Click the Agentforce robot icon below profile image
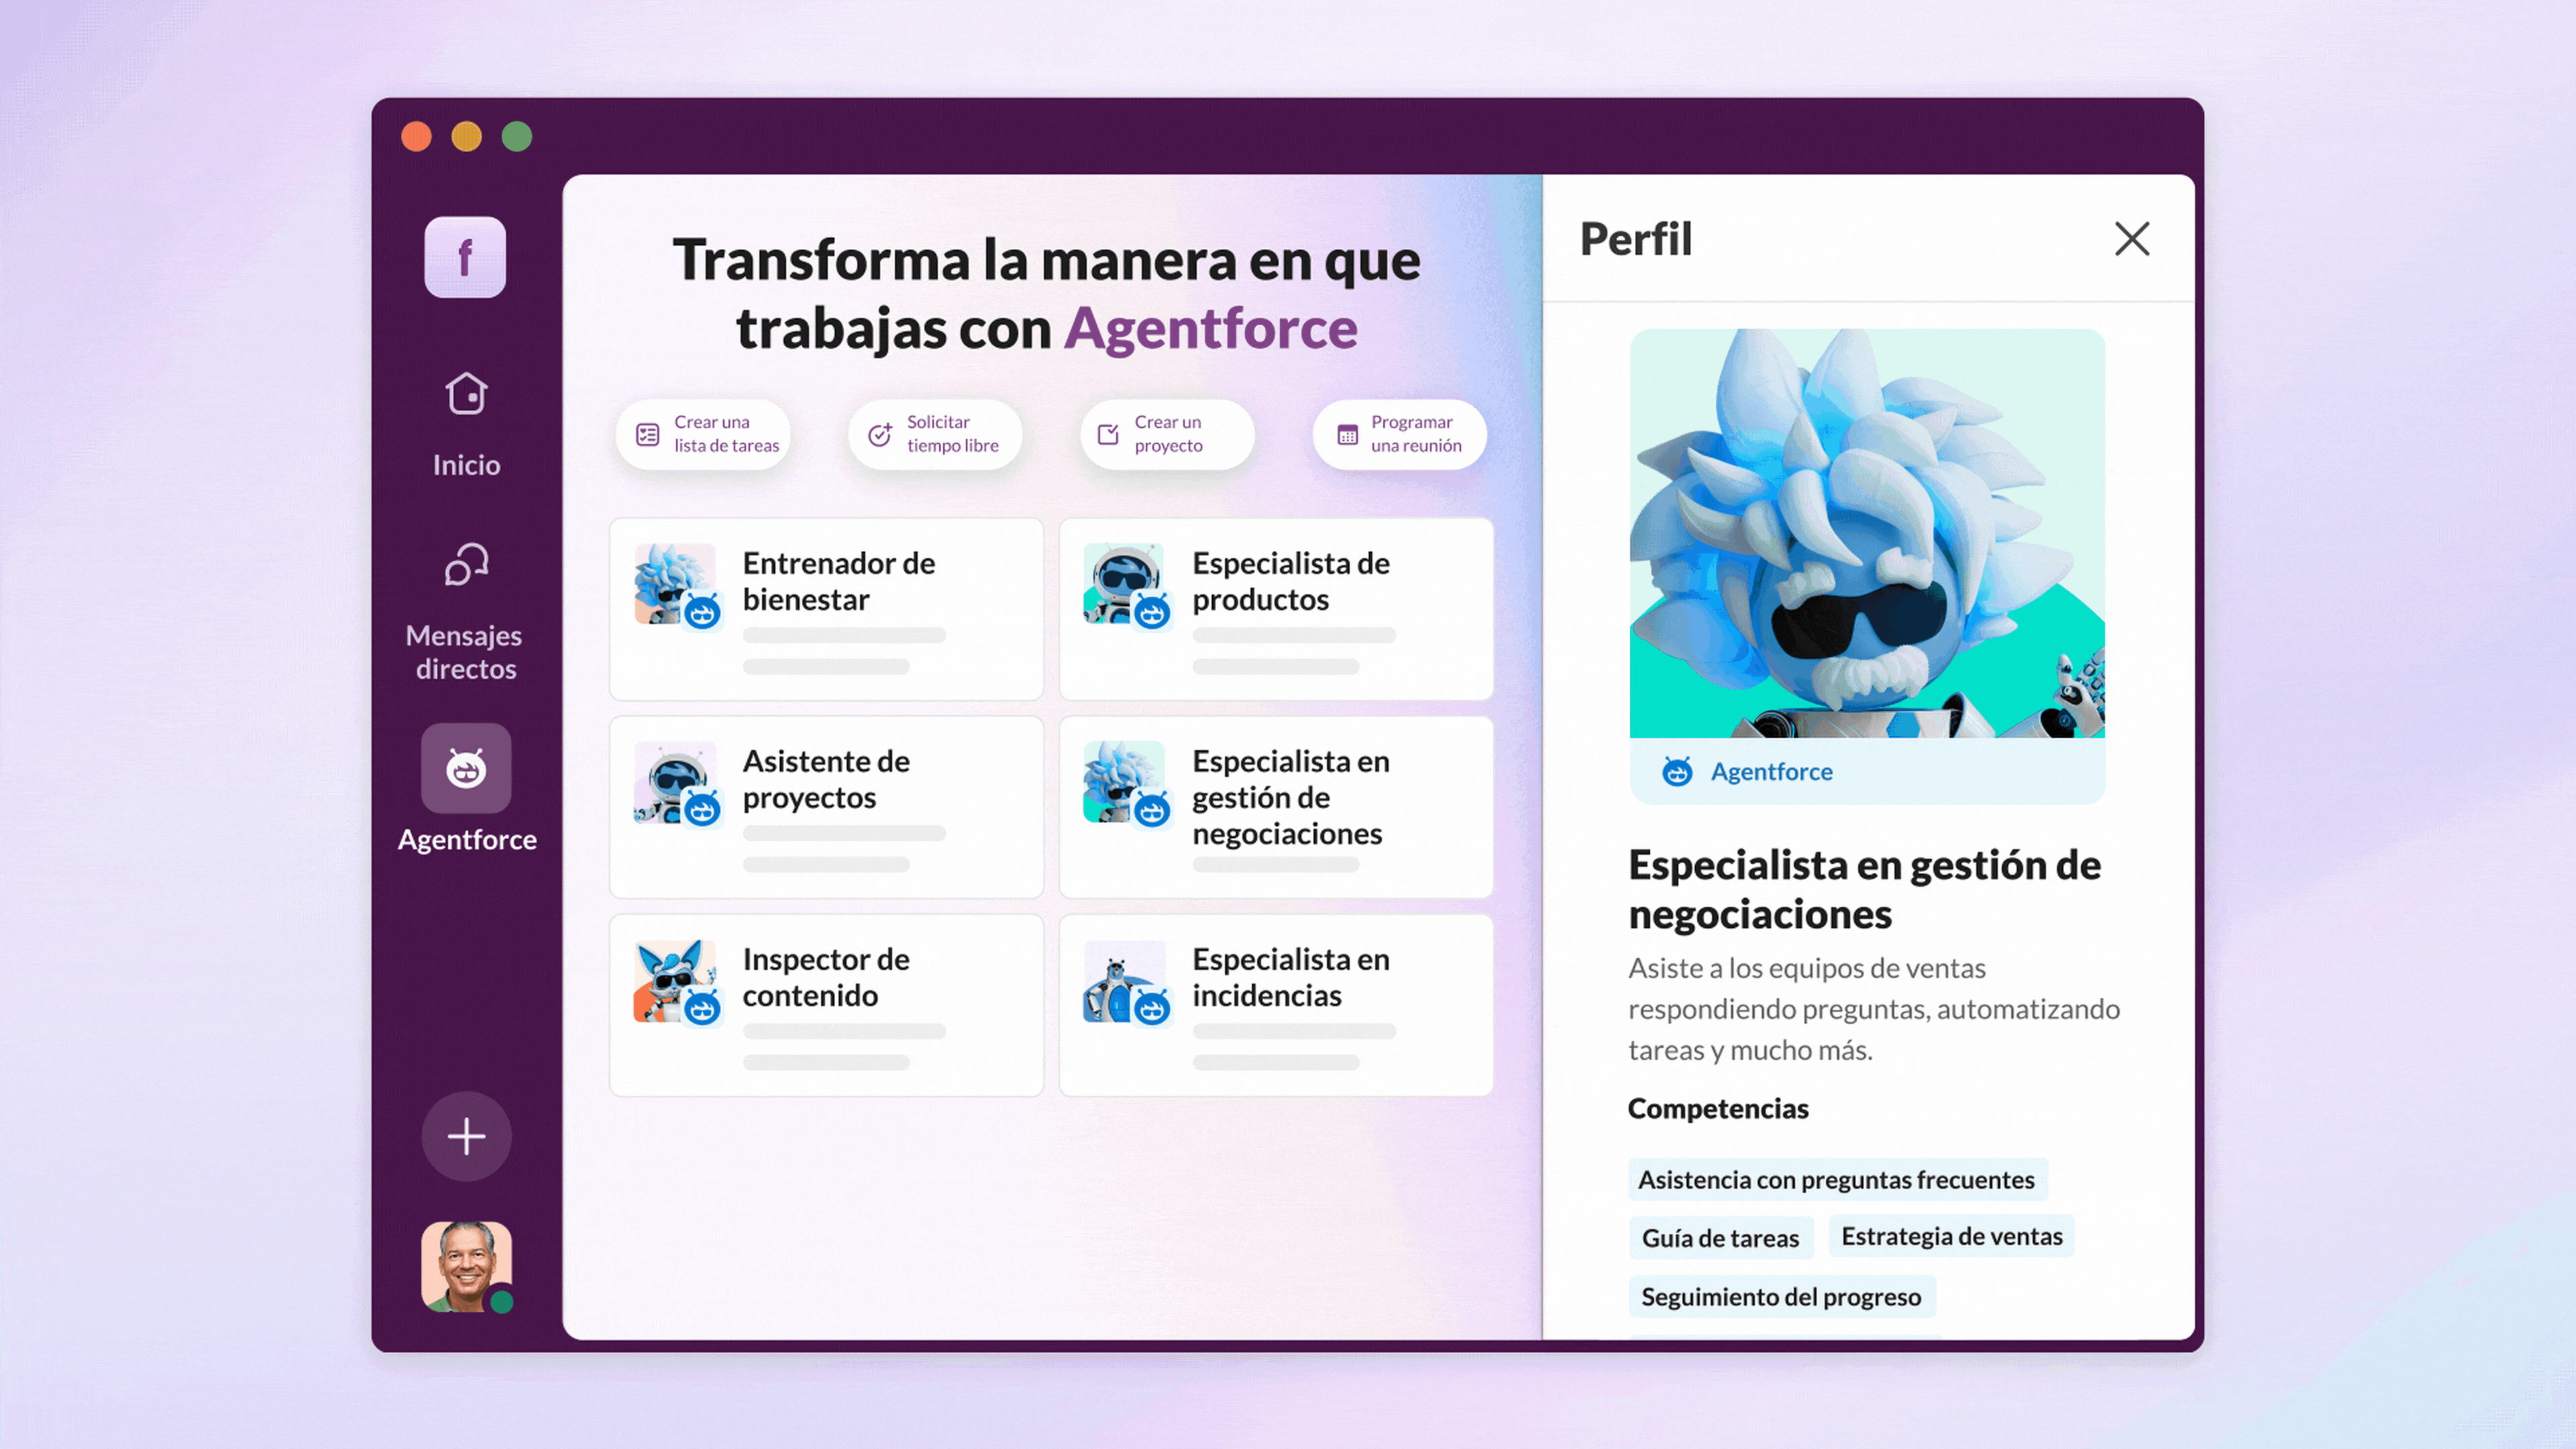This screenshot has height=1449, width=2576. tap(1677, 771)
